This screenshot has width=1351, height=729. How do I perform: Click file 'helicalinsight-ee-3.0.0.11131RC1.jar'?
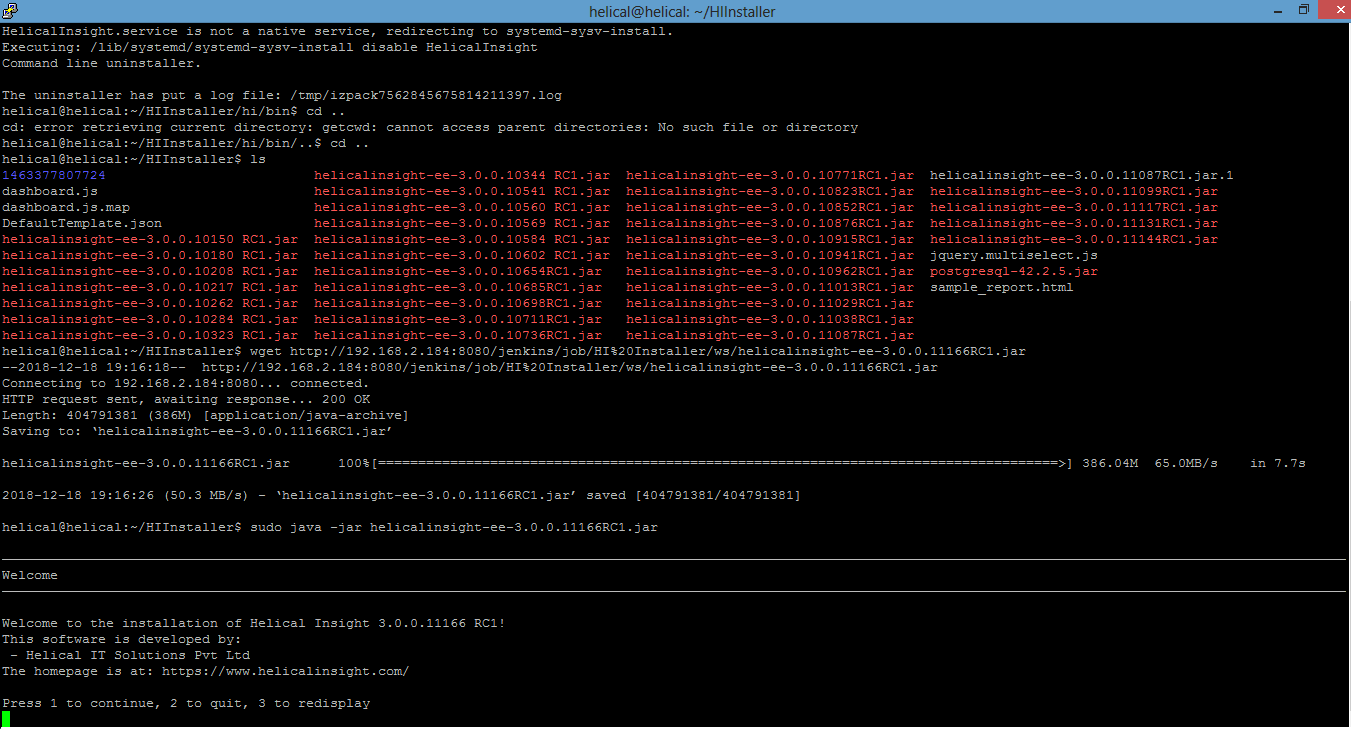[x=1074, y=223]
